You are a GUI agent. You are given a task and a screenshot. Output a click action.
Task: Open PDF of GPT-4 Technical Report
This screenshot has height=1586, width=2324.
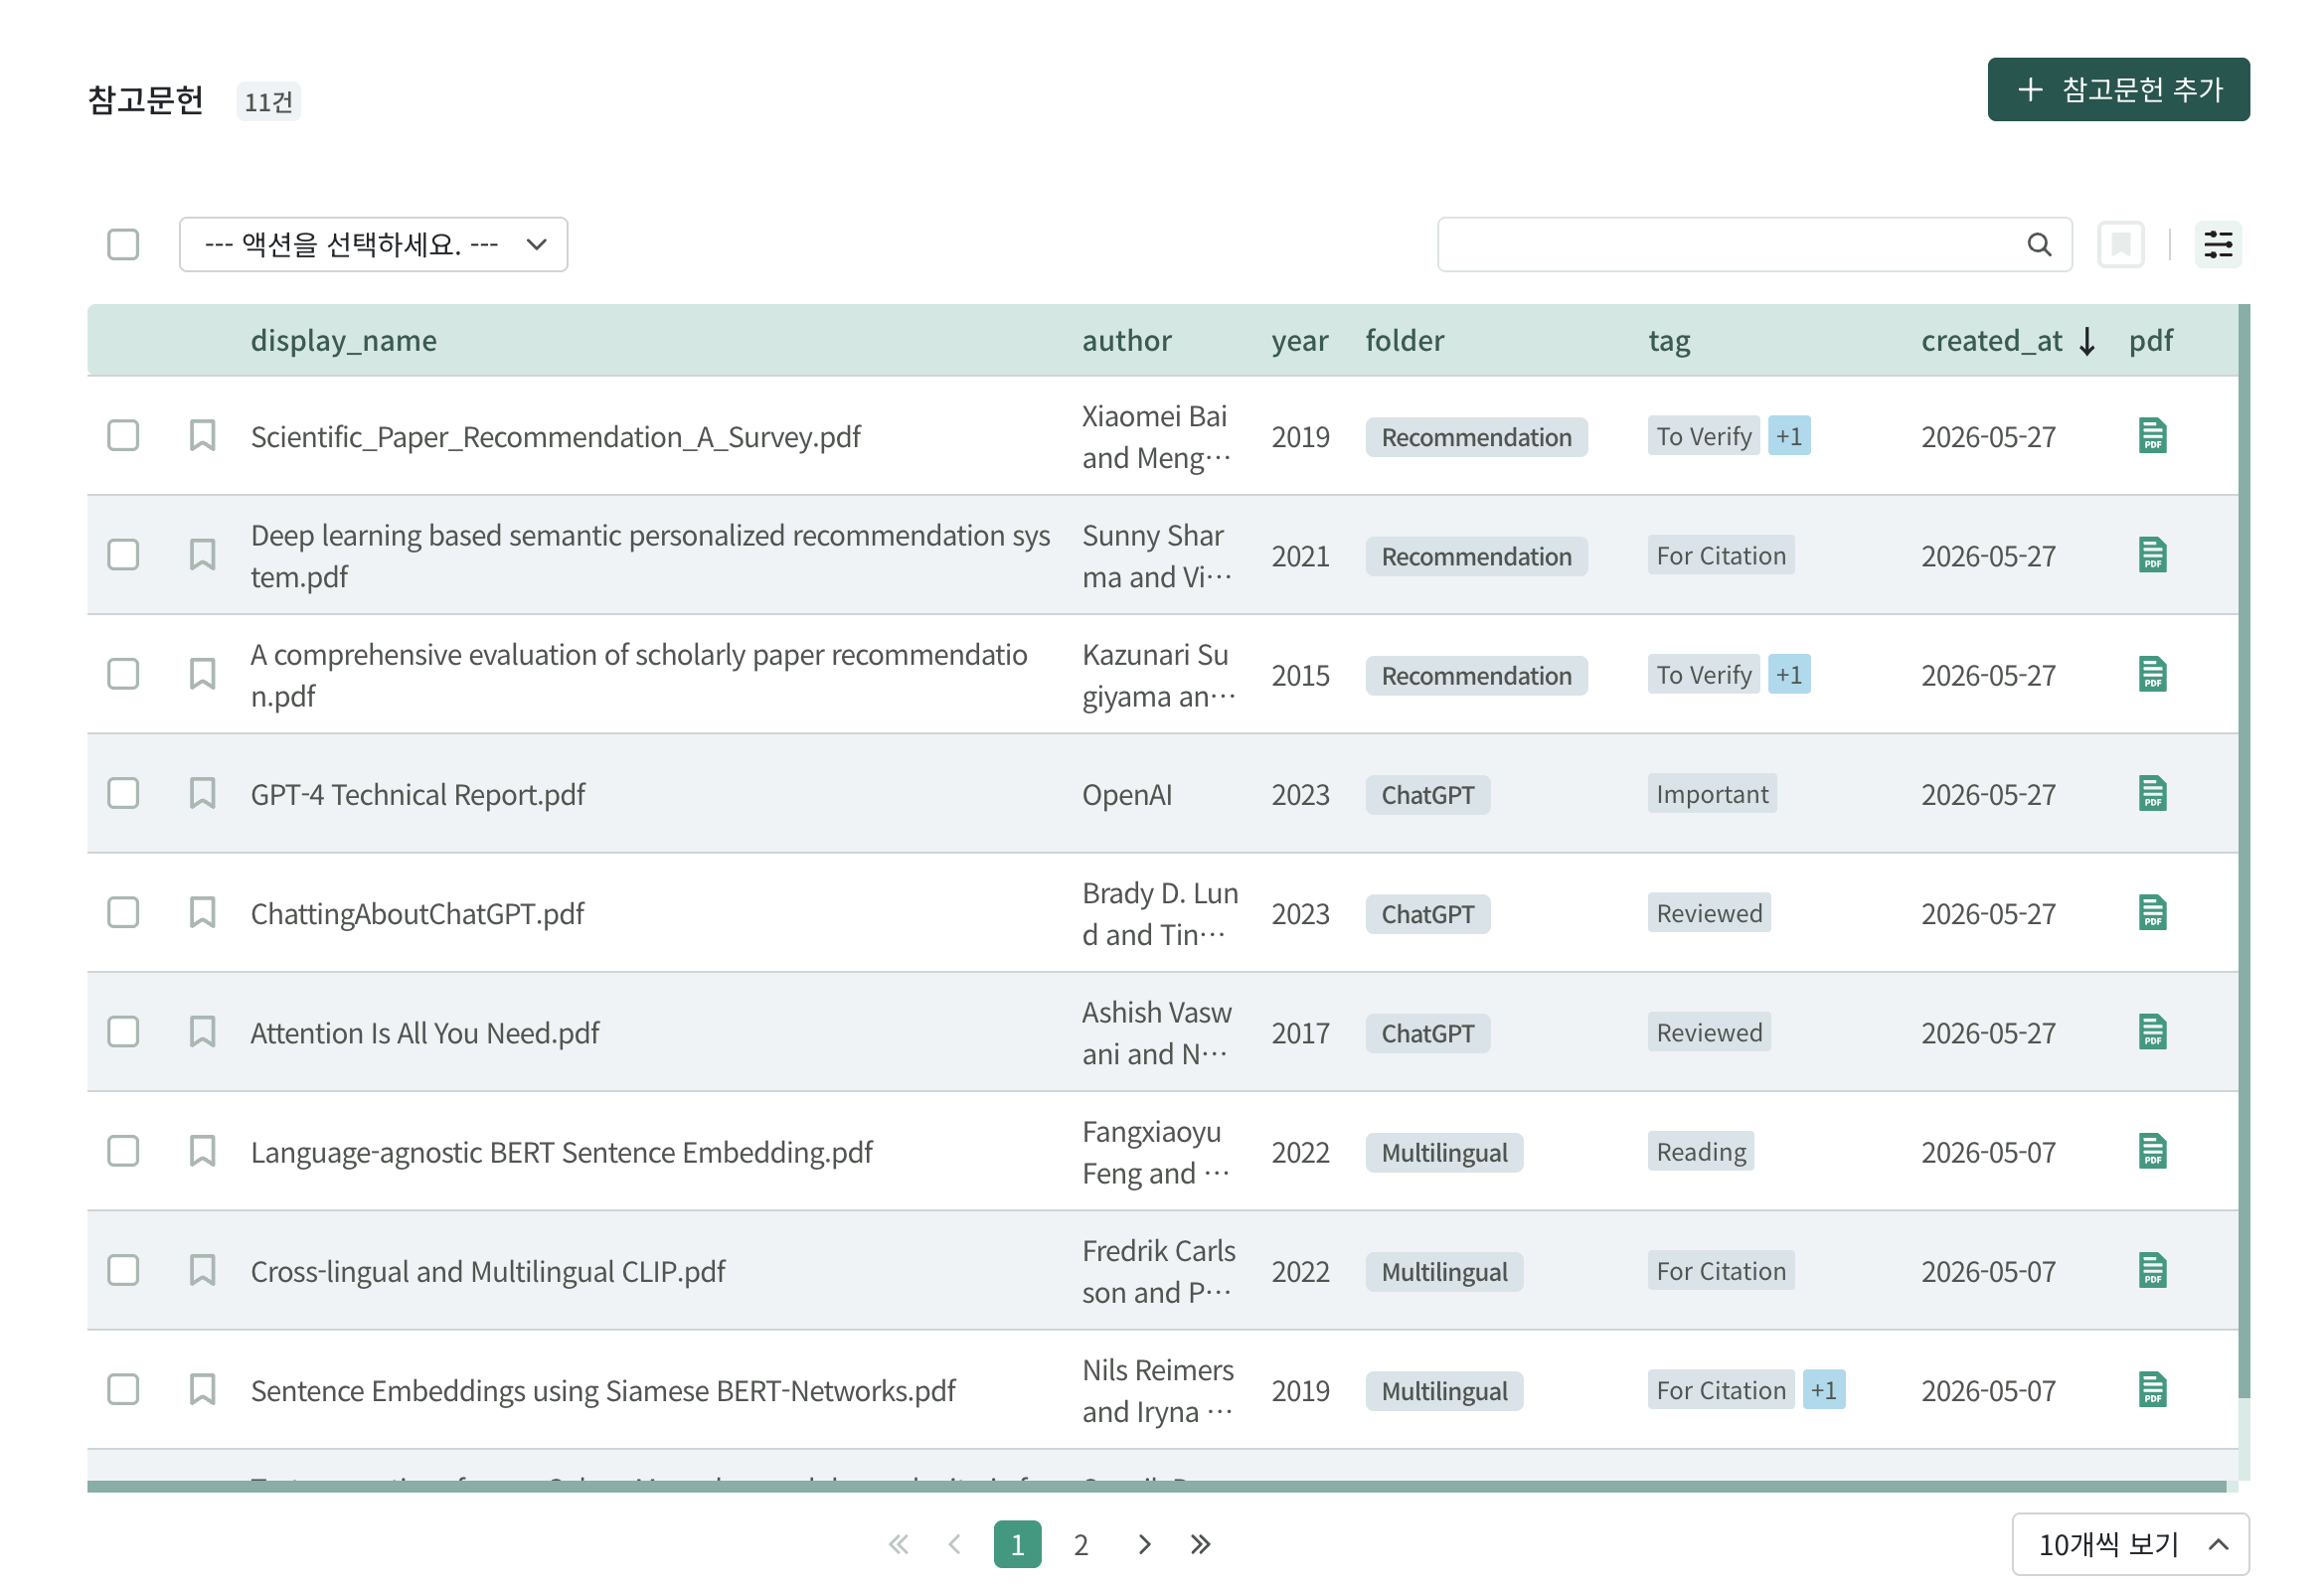pos(2152,793)
